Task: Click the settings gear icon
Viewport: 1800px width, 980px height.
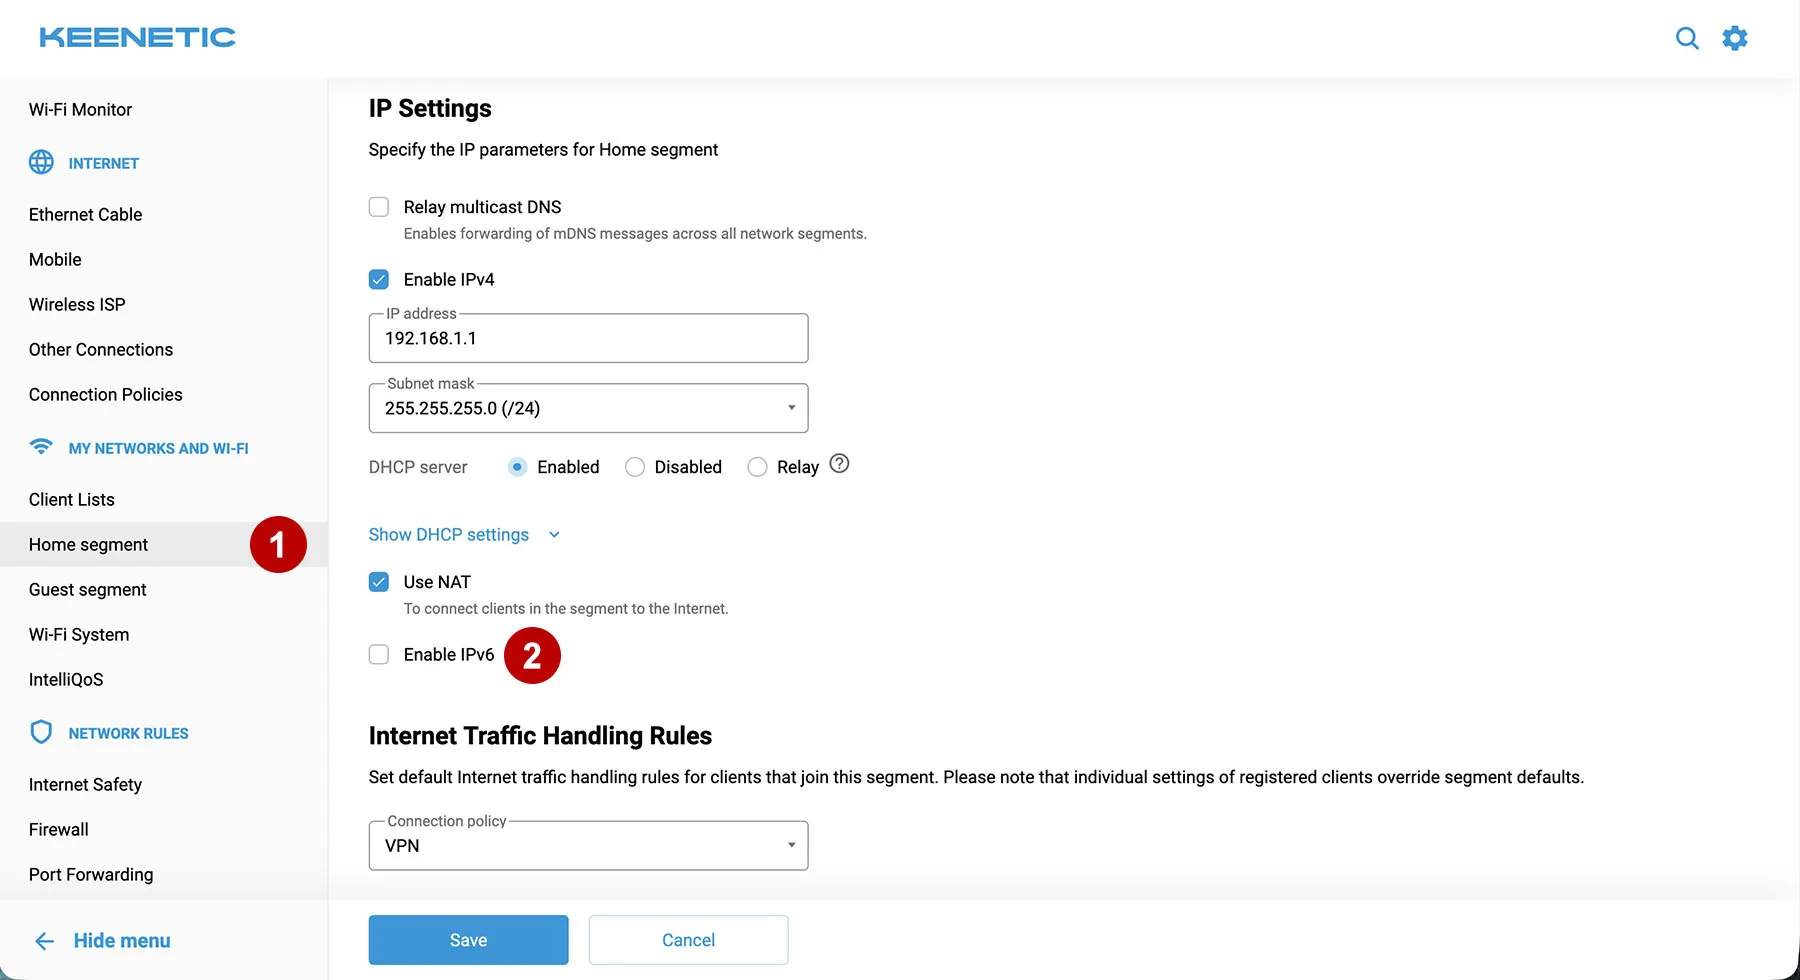Action: click(x=1735, y=37)
